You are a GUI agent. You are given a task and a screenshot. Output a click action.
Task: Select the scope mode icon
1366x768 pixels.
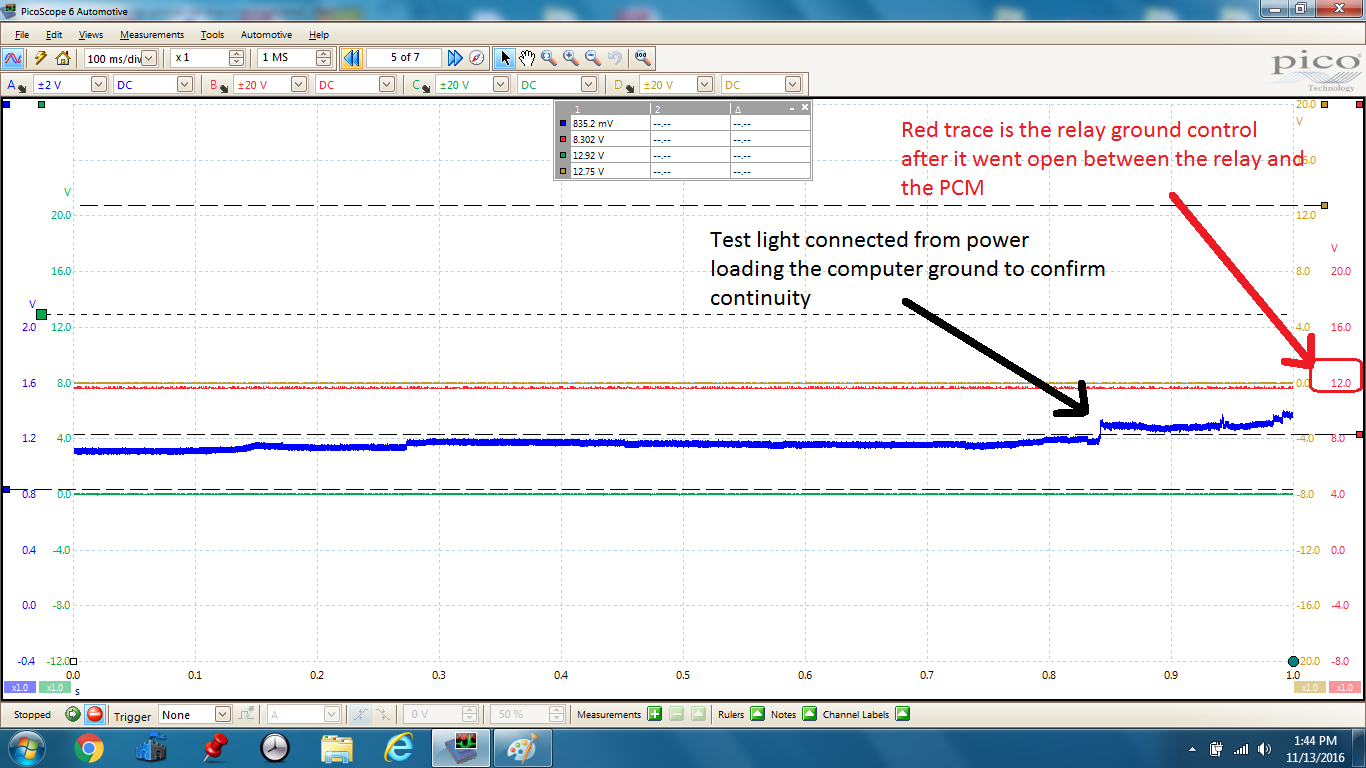pos(14,58)
